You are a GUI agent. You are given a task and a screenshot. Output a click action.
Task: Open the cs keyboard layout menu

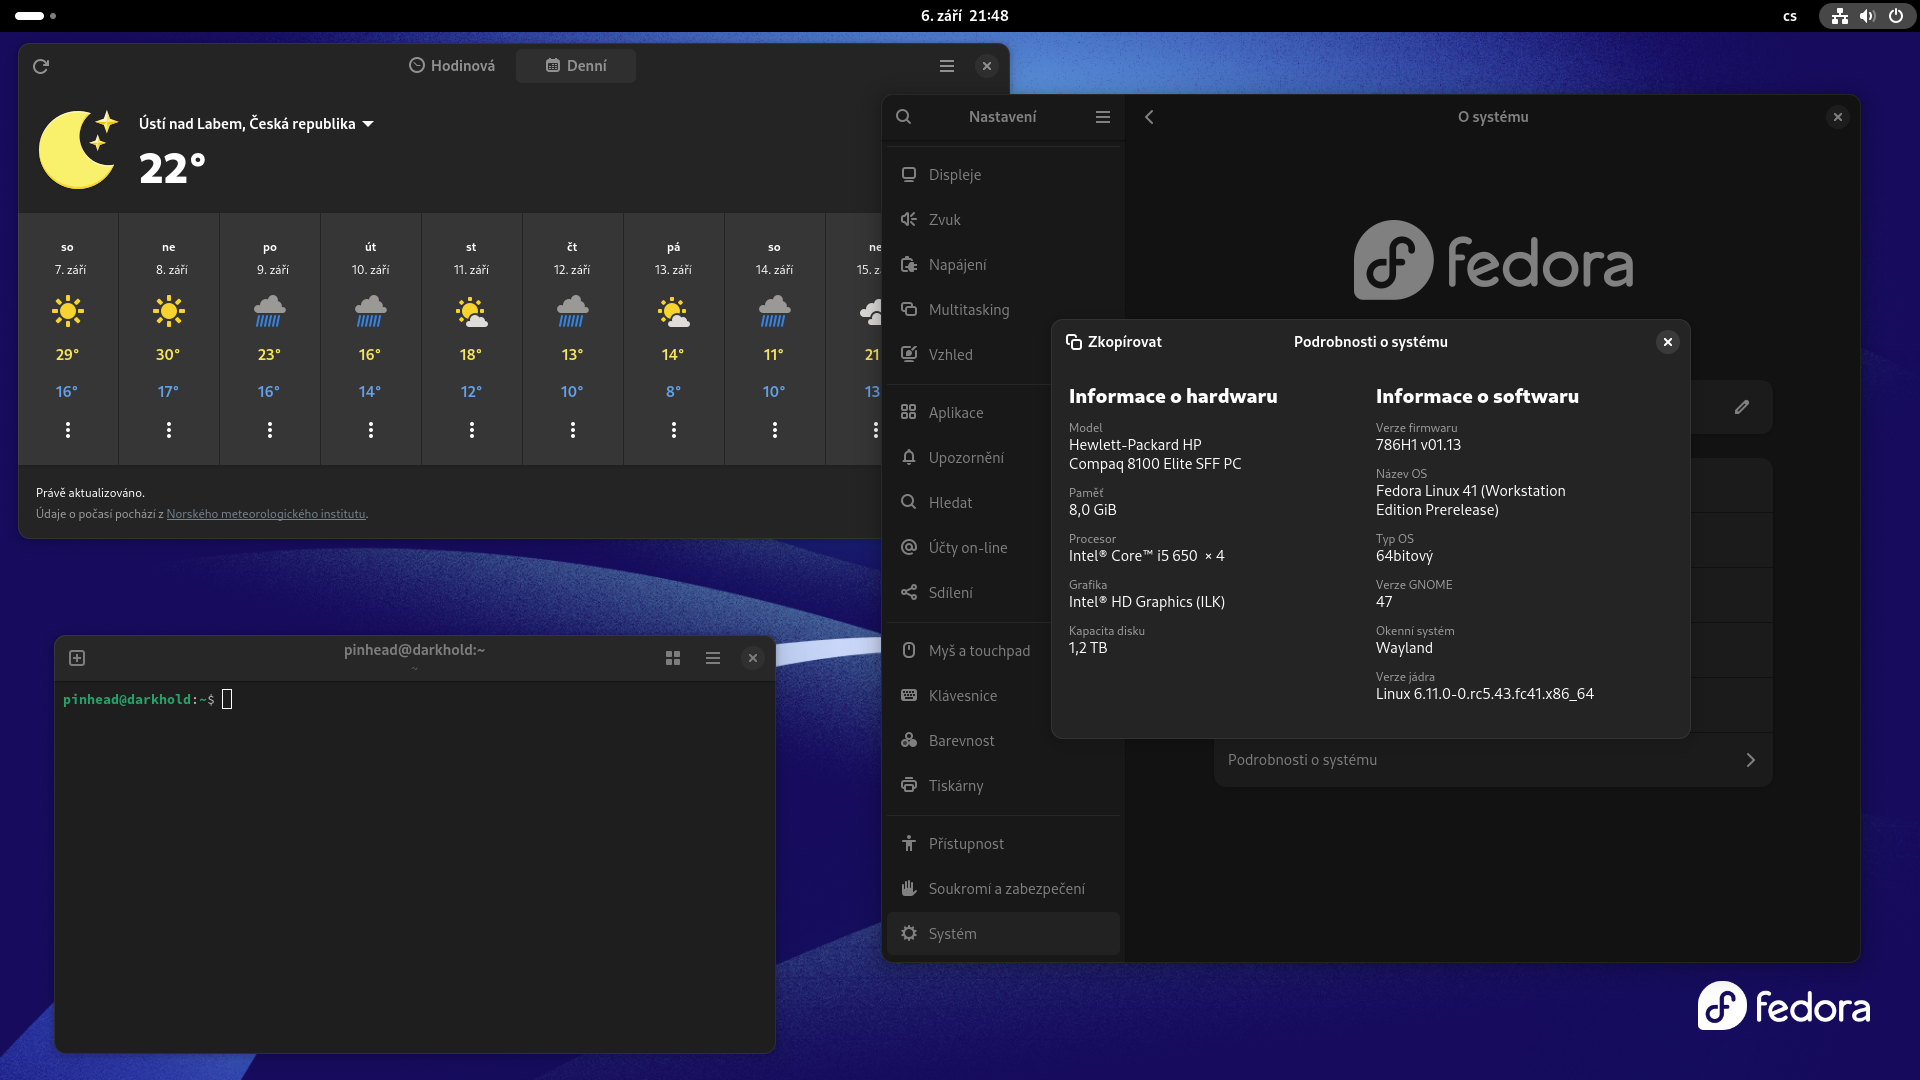pyautogui.click(x=1790, y=16)
